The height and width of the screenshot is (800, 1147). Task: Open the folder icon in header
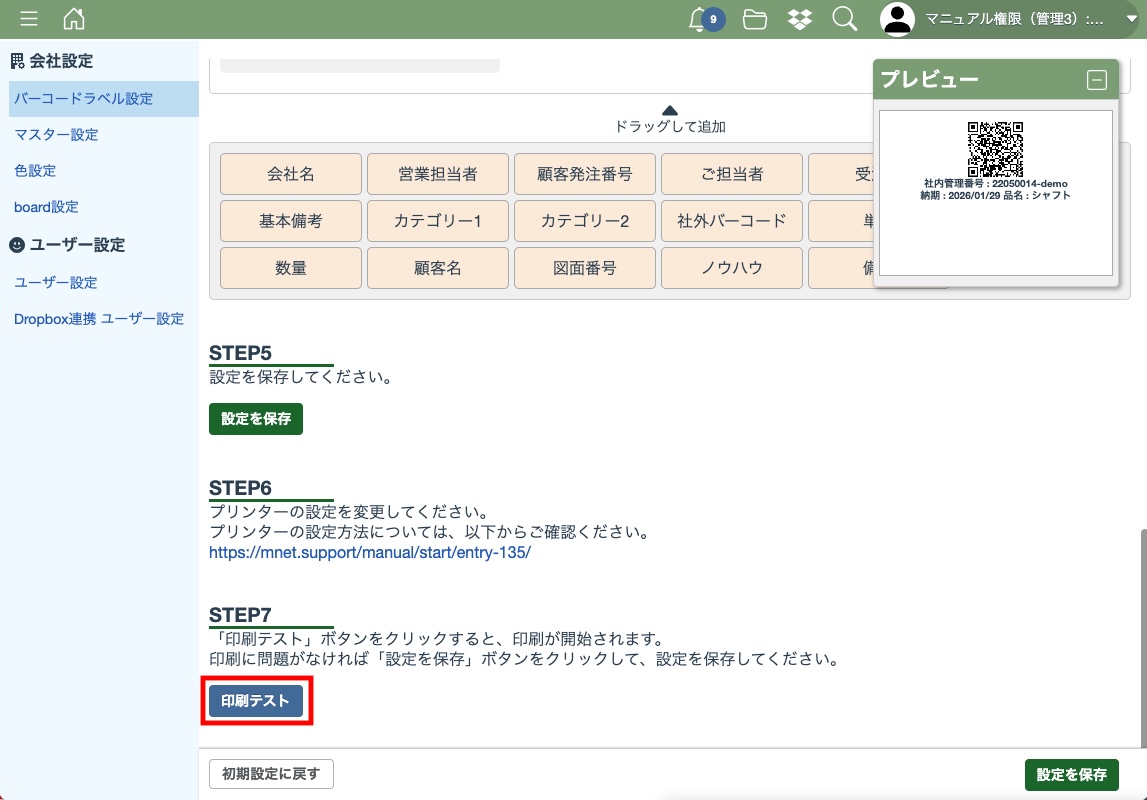tap(755, 19)
